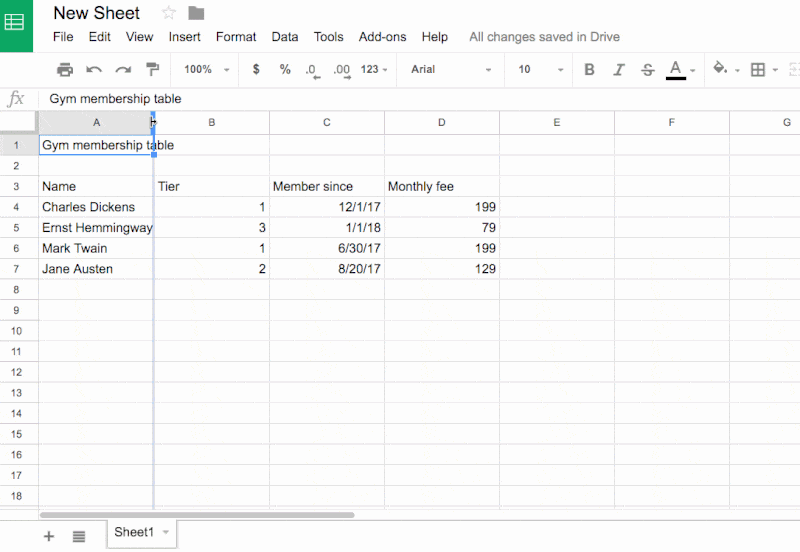Open the zoom 100% dropdown

point(207,69)
